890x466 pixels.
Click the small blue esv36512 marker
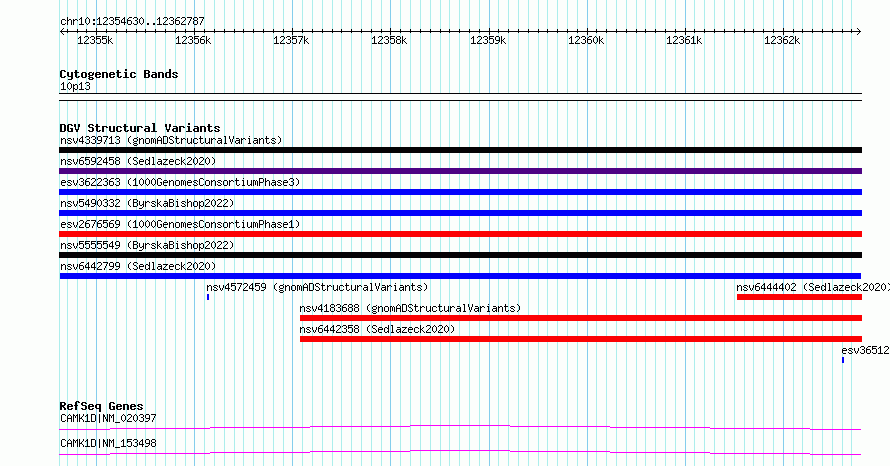843,360
